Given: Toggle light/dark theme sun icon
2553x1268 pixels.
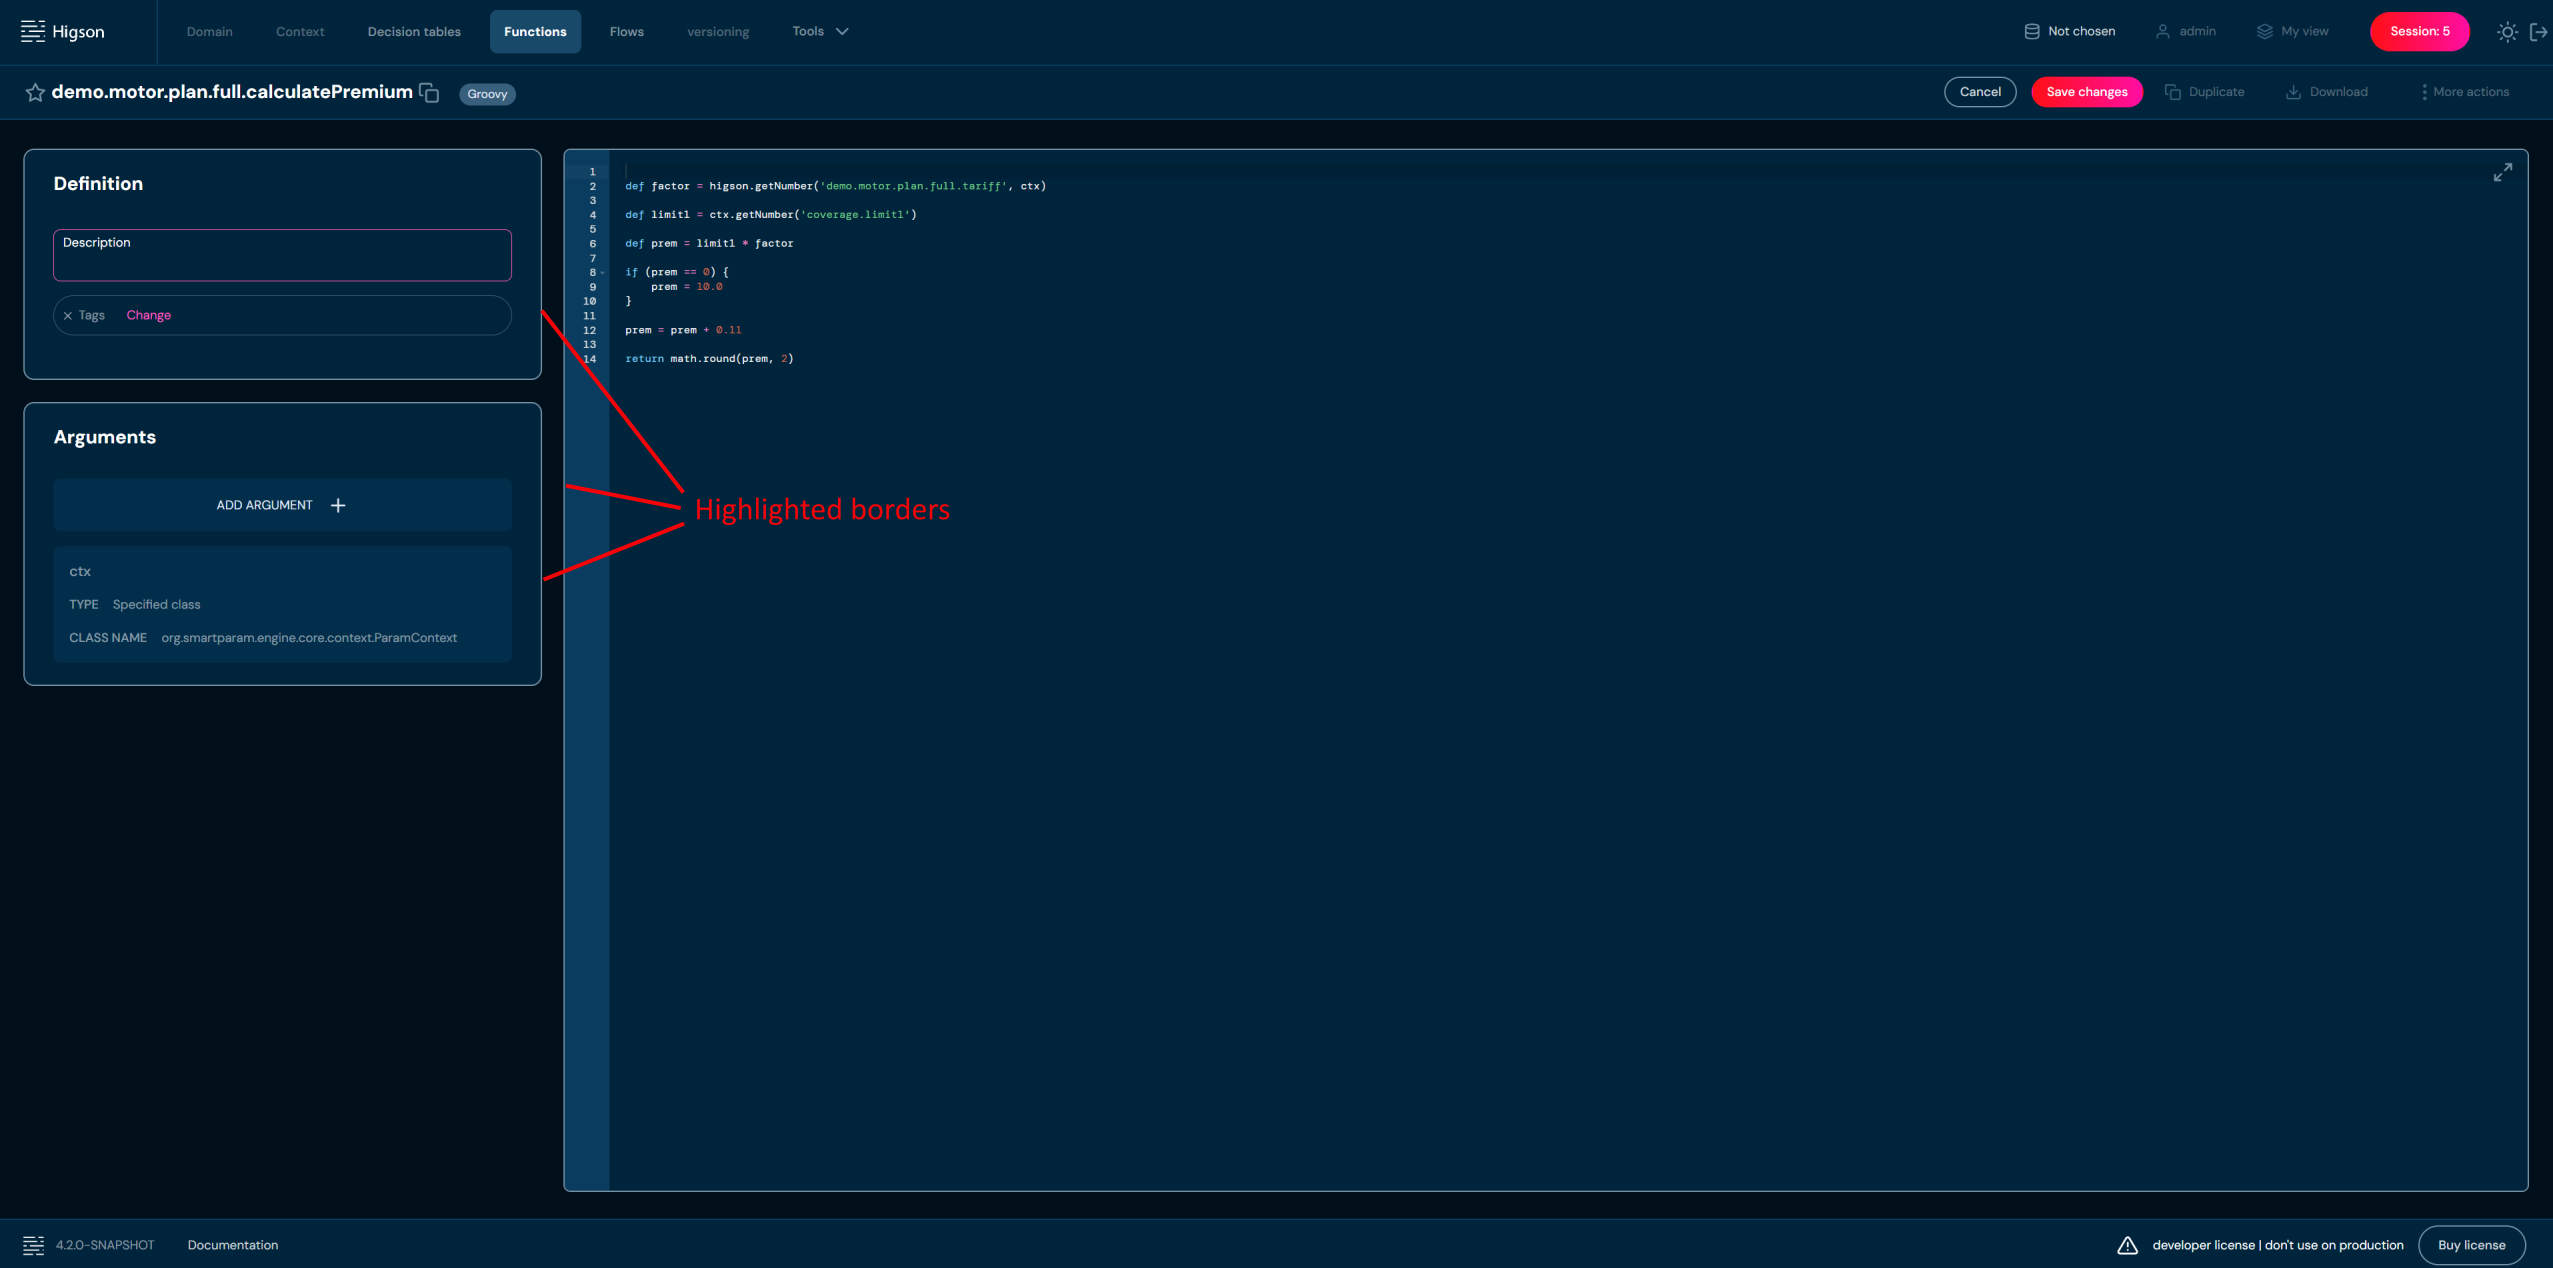Looking at the screenshot, I should point(2506,32).
